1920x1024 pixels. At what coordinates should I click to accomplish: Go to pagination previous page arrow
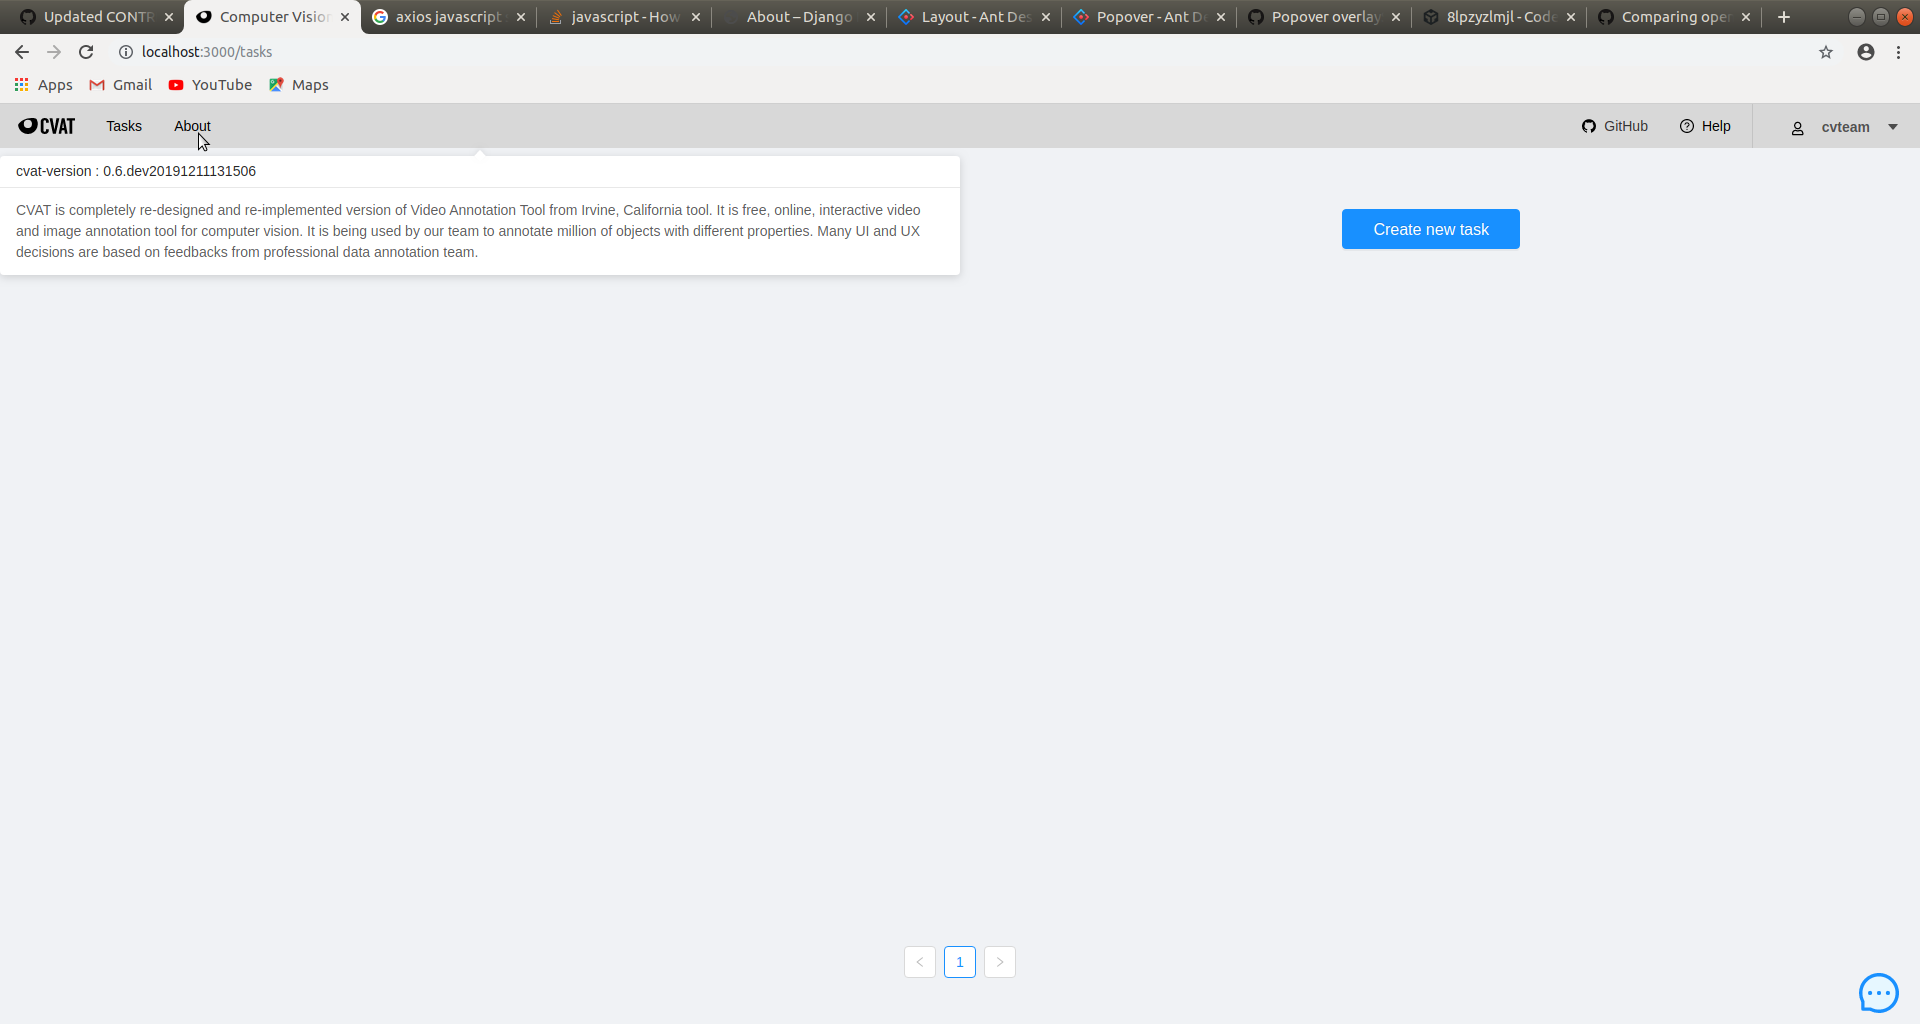[x=920, y=962]
